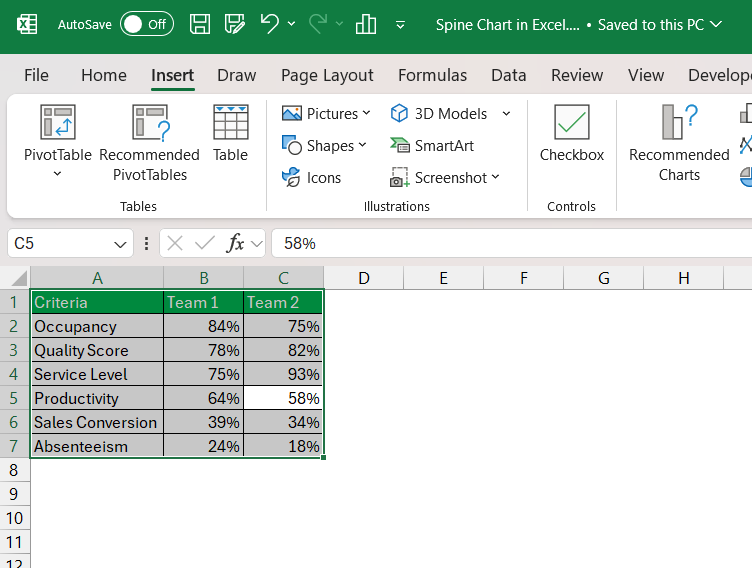The width and height of the screenshot is (752, 568).
Task: Select column D header
Action: 364,278
